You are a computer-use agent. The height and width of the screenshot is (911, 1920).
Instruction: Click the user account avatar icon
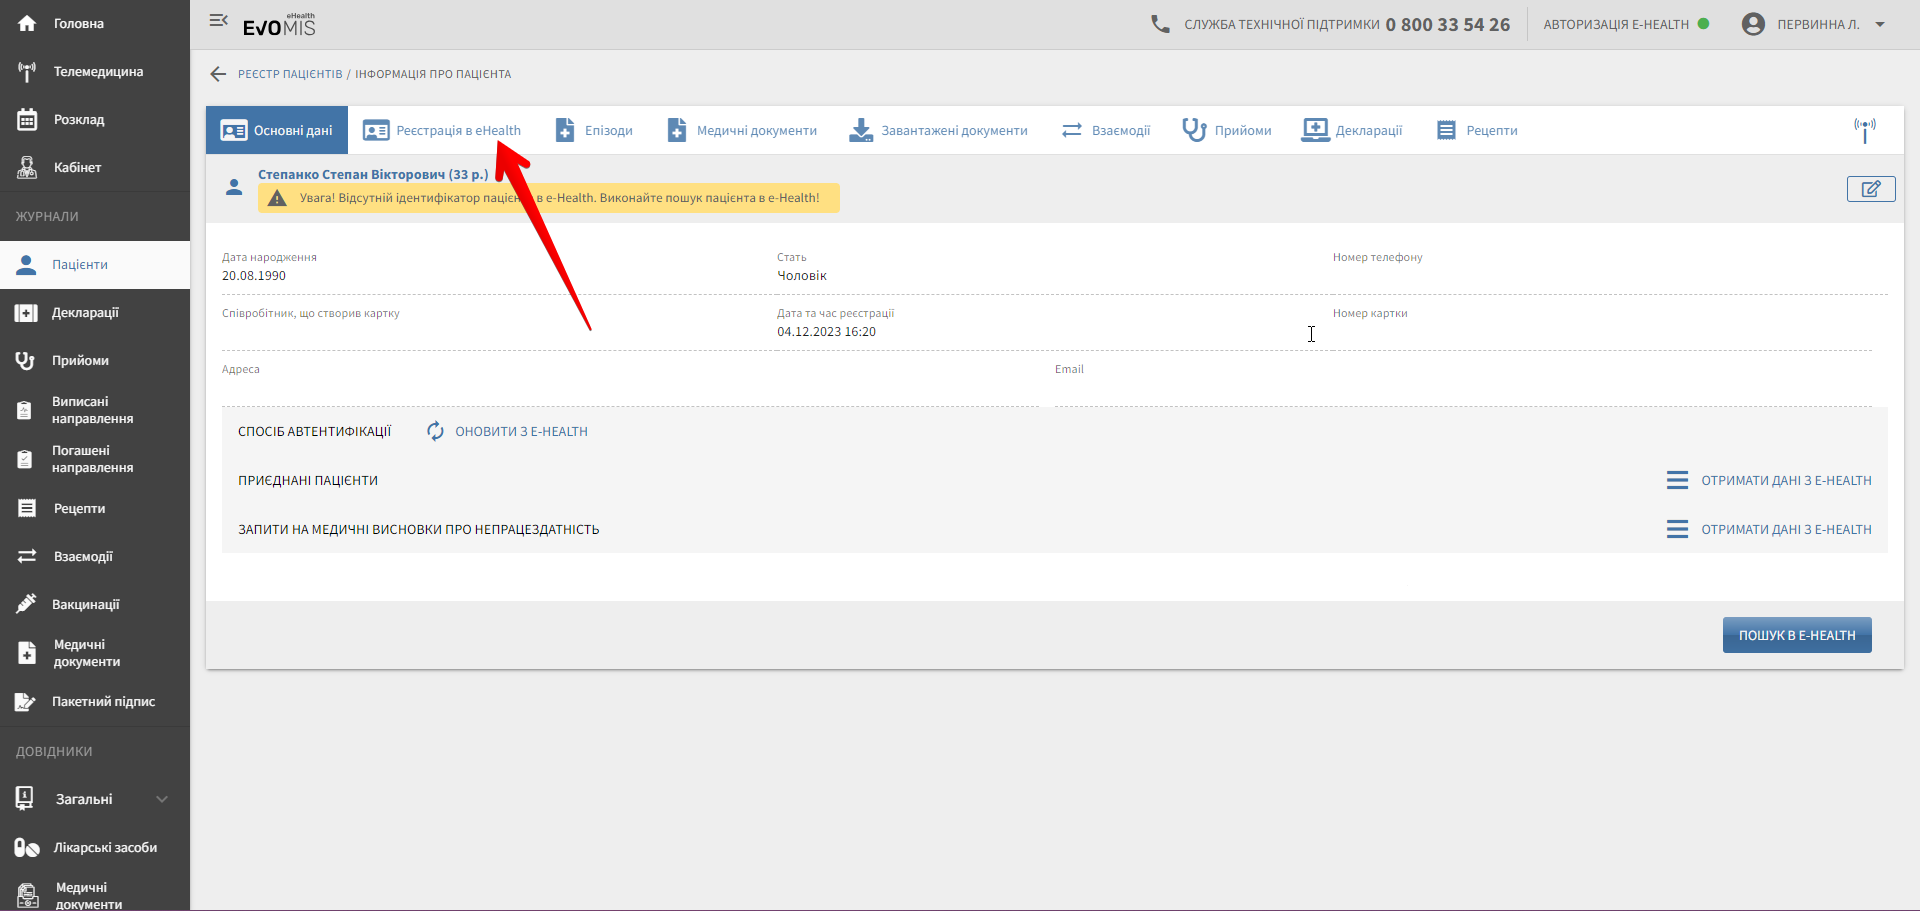[x=1753, y=24]
